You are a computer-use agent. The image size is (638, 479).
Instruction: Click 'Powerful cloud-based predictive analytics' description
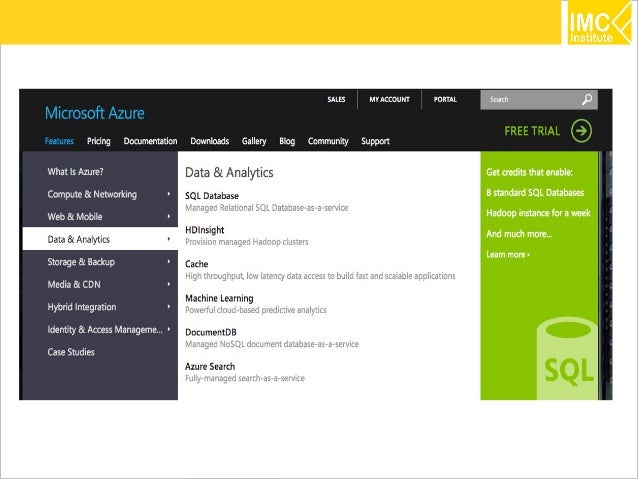(x=256, y=310)
